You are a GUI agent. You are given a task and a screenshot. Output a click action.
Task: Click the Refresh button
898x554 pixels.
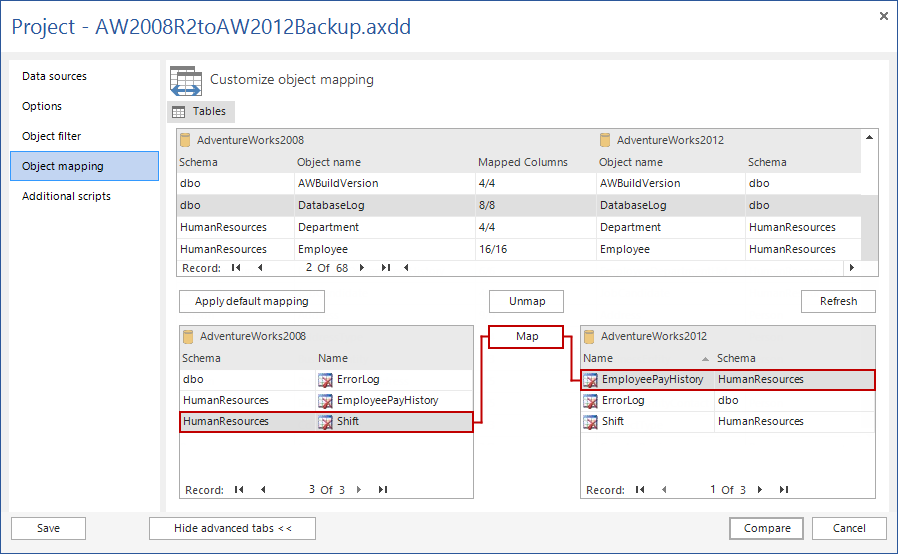[838, 301]
